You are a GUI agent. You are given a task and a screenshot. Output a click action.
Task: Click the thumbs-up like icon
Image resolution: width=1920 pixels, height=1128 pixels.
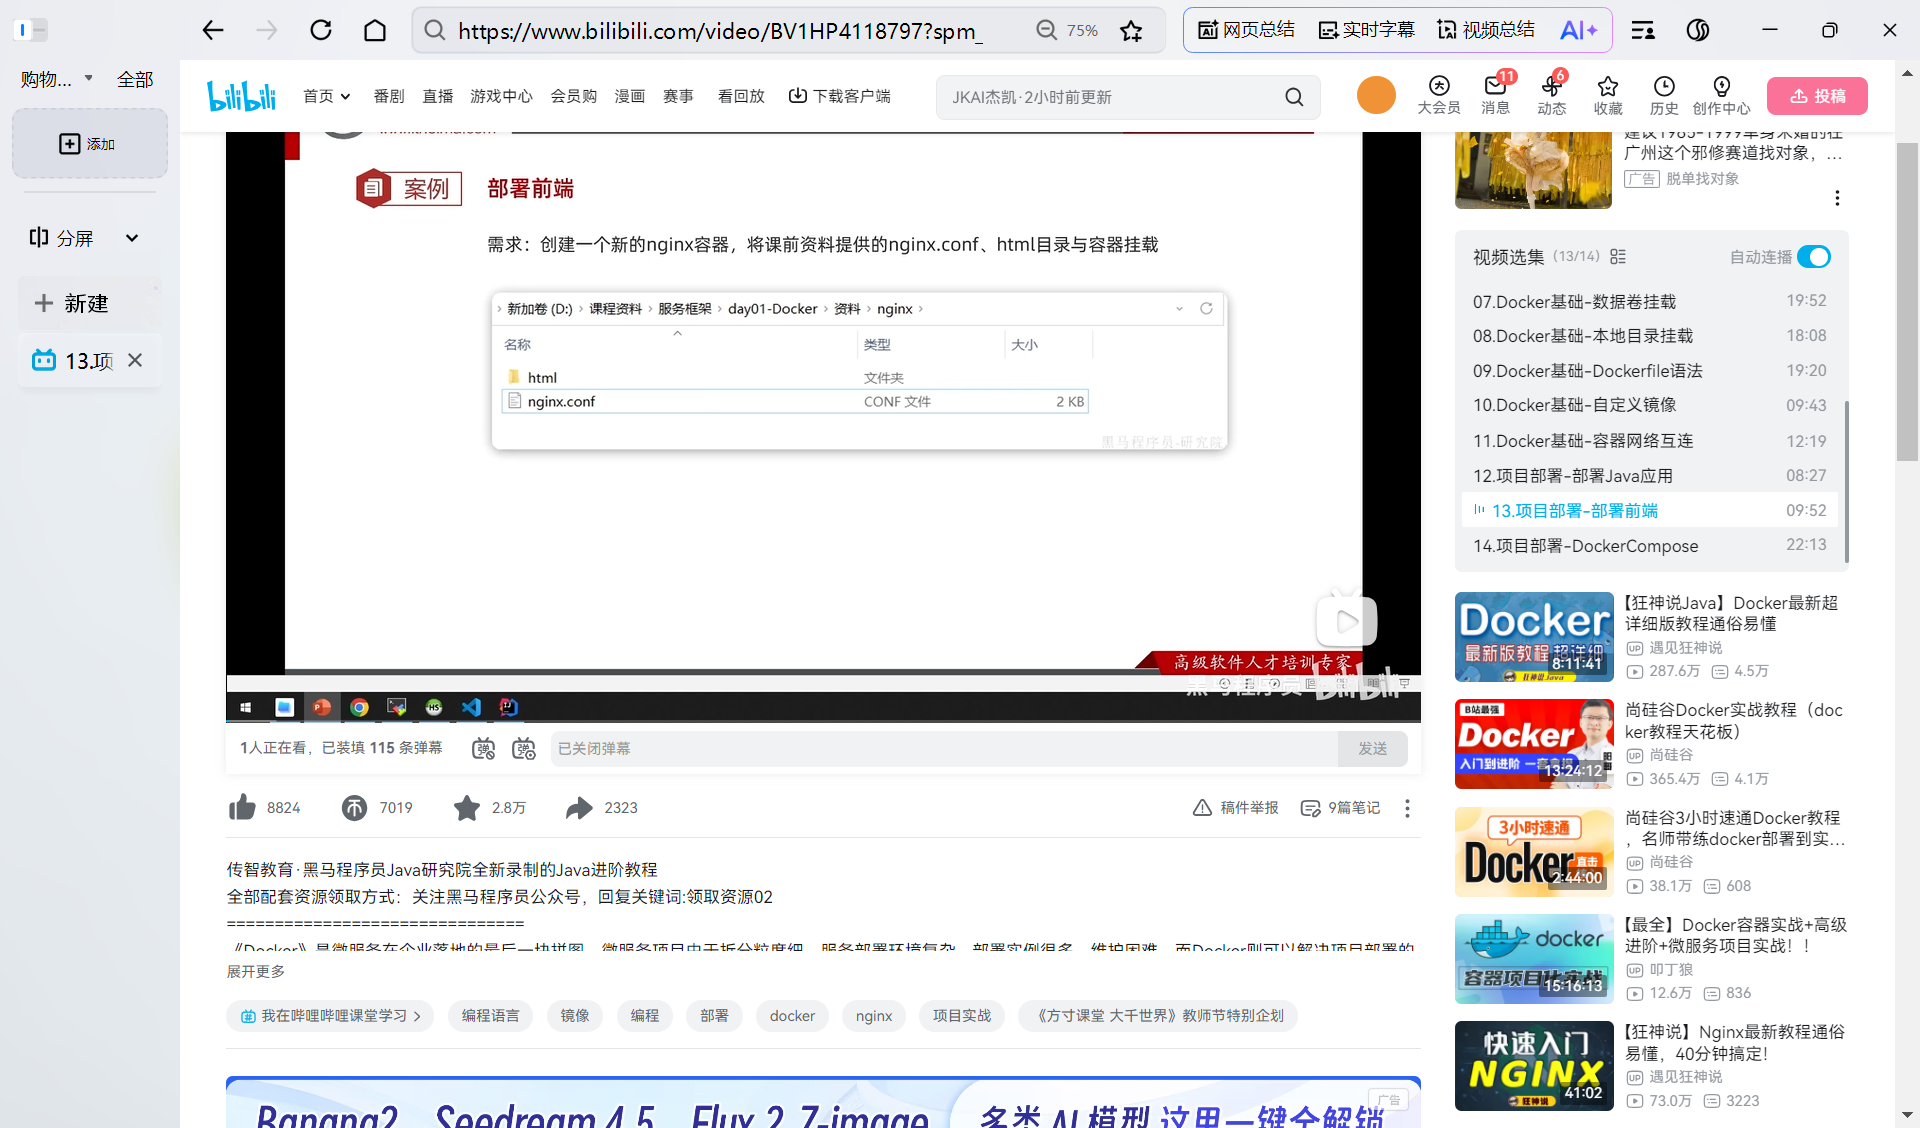click(242, 807)
